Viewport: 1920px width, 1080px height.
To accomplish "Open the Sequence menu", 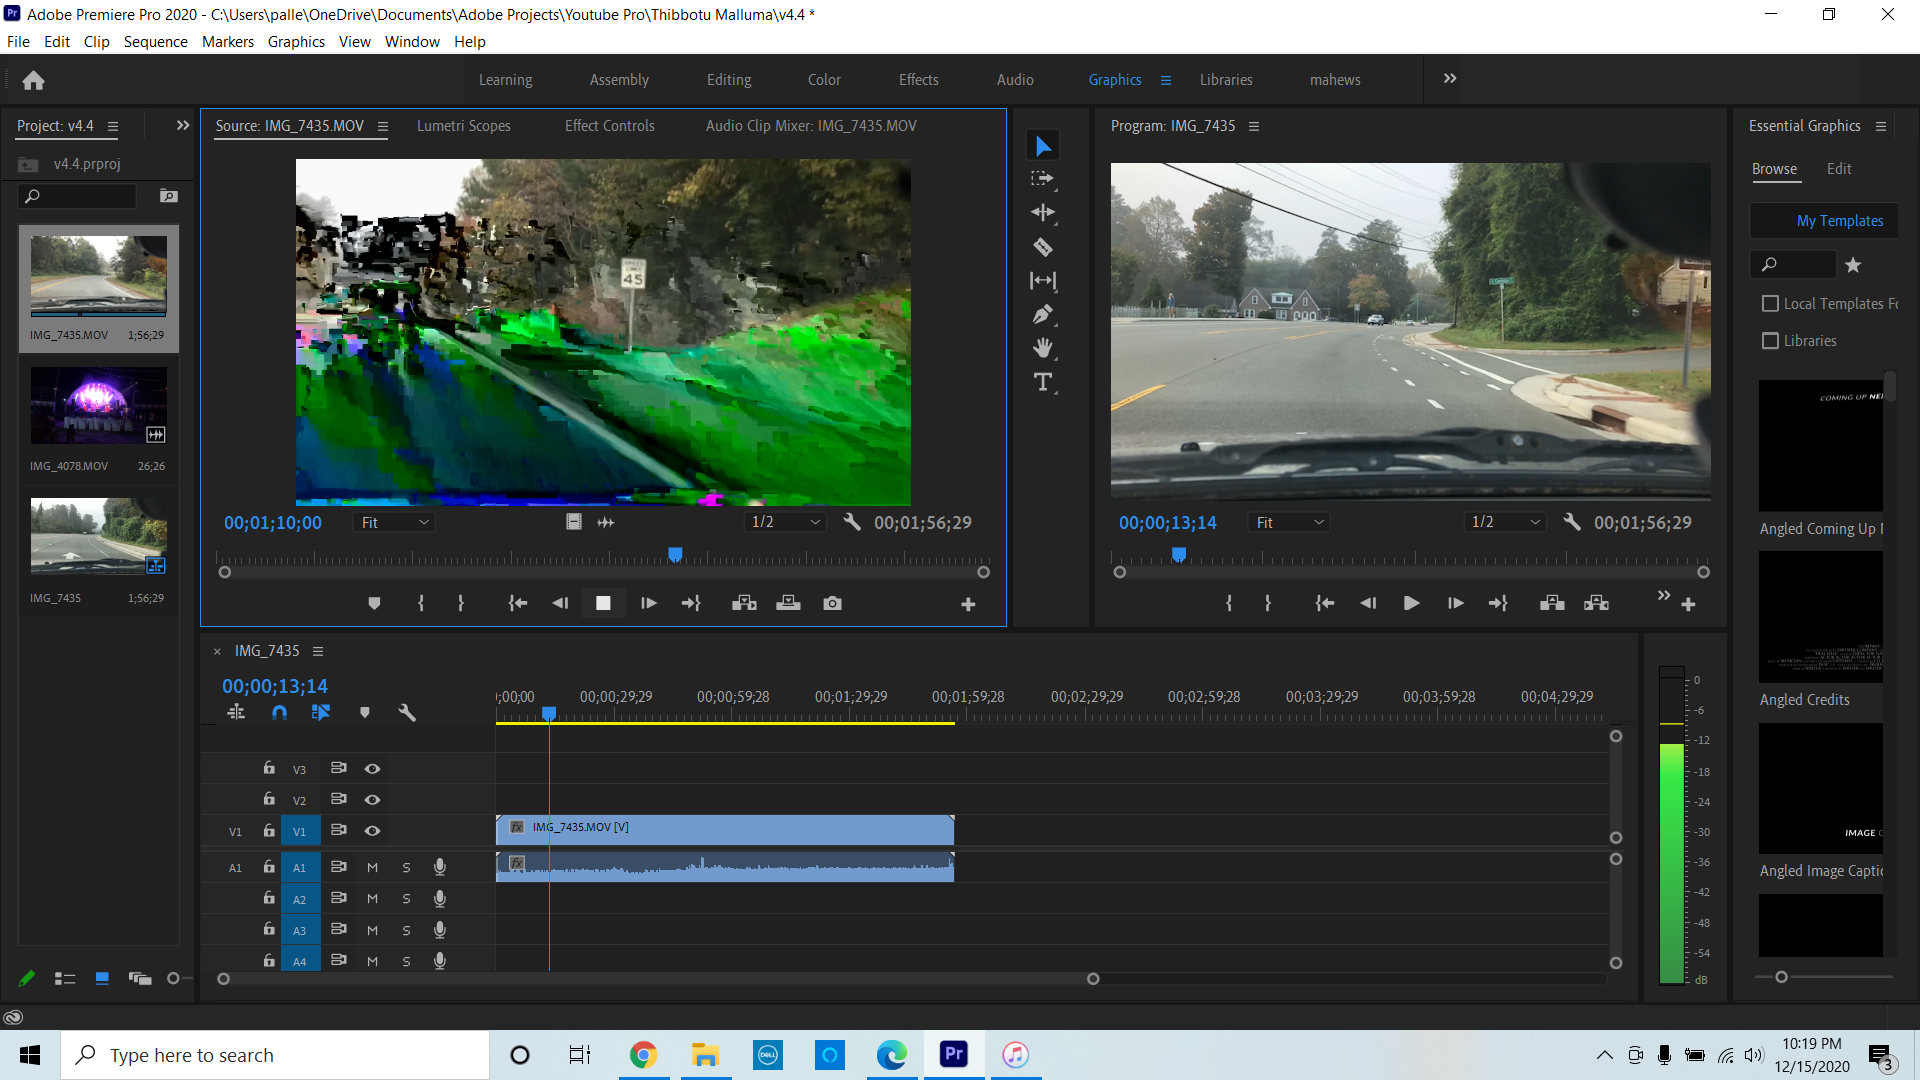I will coord(155,41).
